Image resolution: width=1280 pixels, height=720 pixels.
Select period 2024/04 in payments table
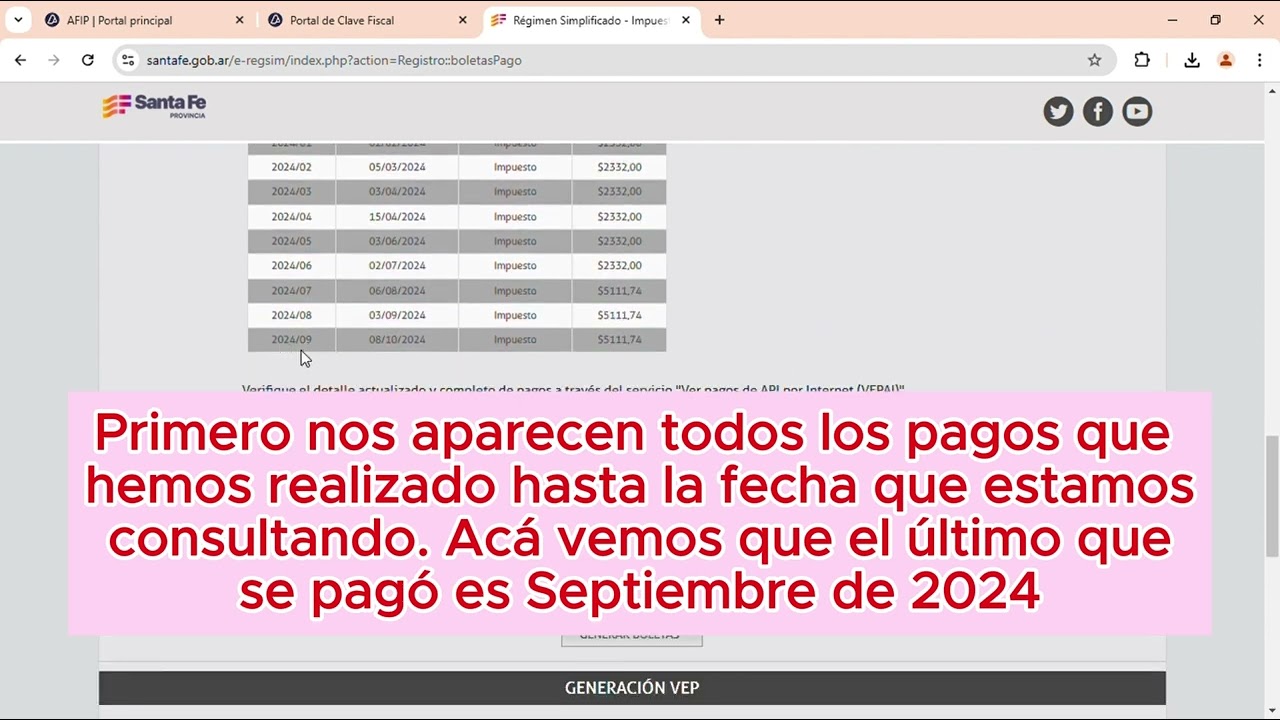pyautogui.click(x=291, y=216)
